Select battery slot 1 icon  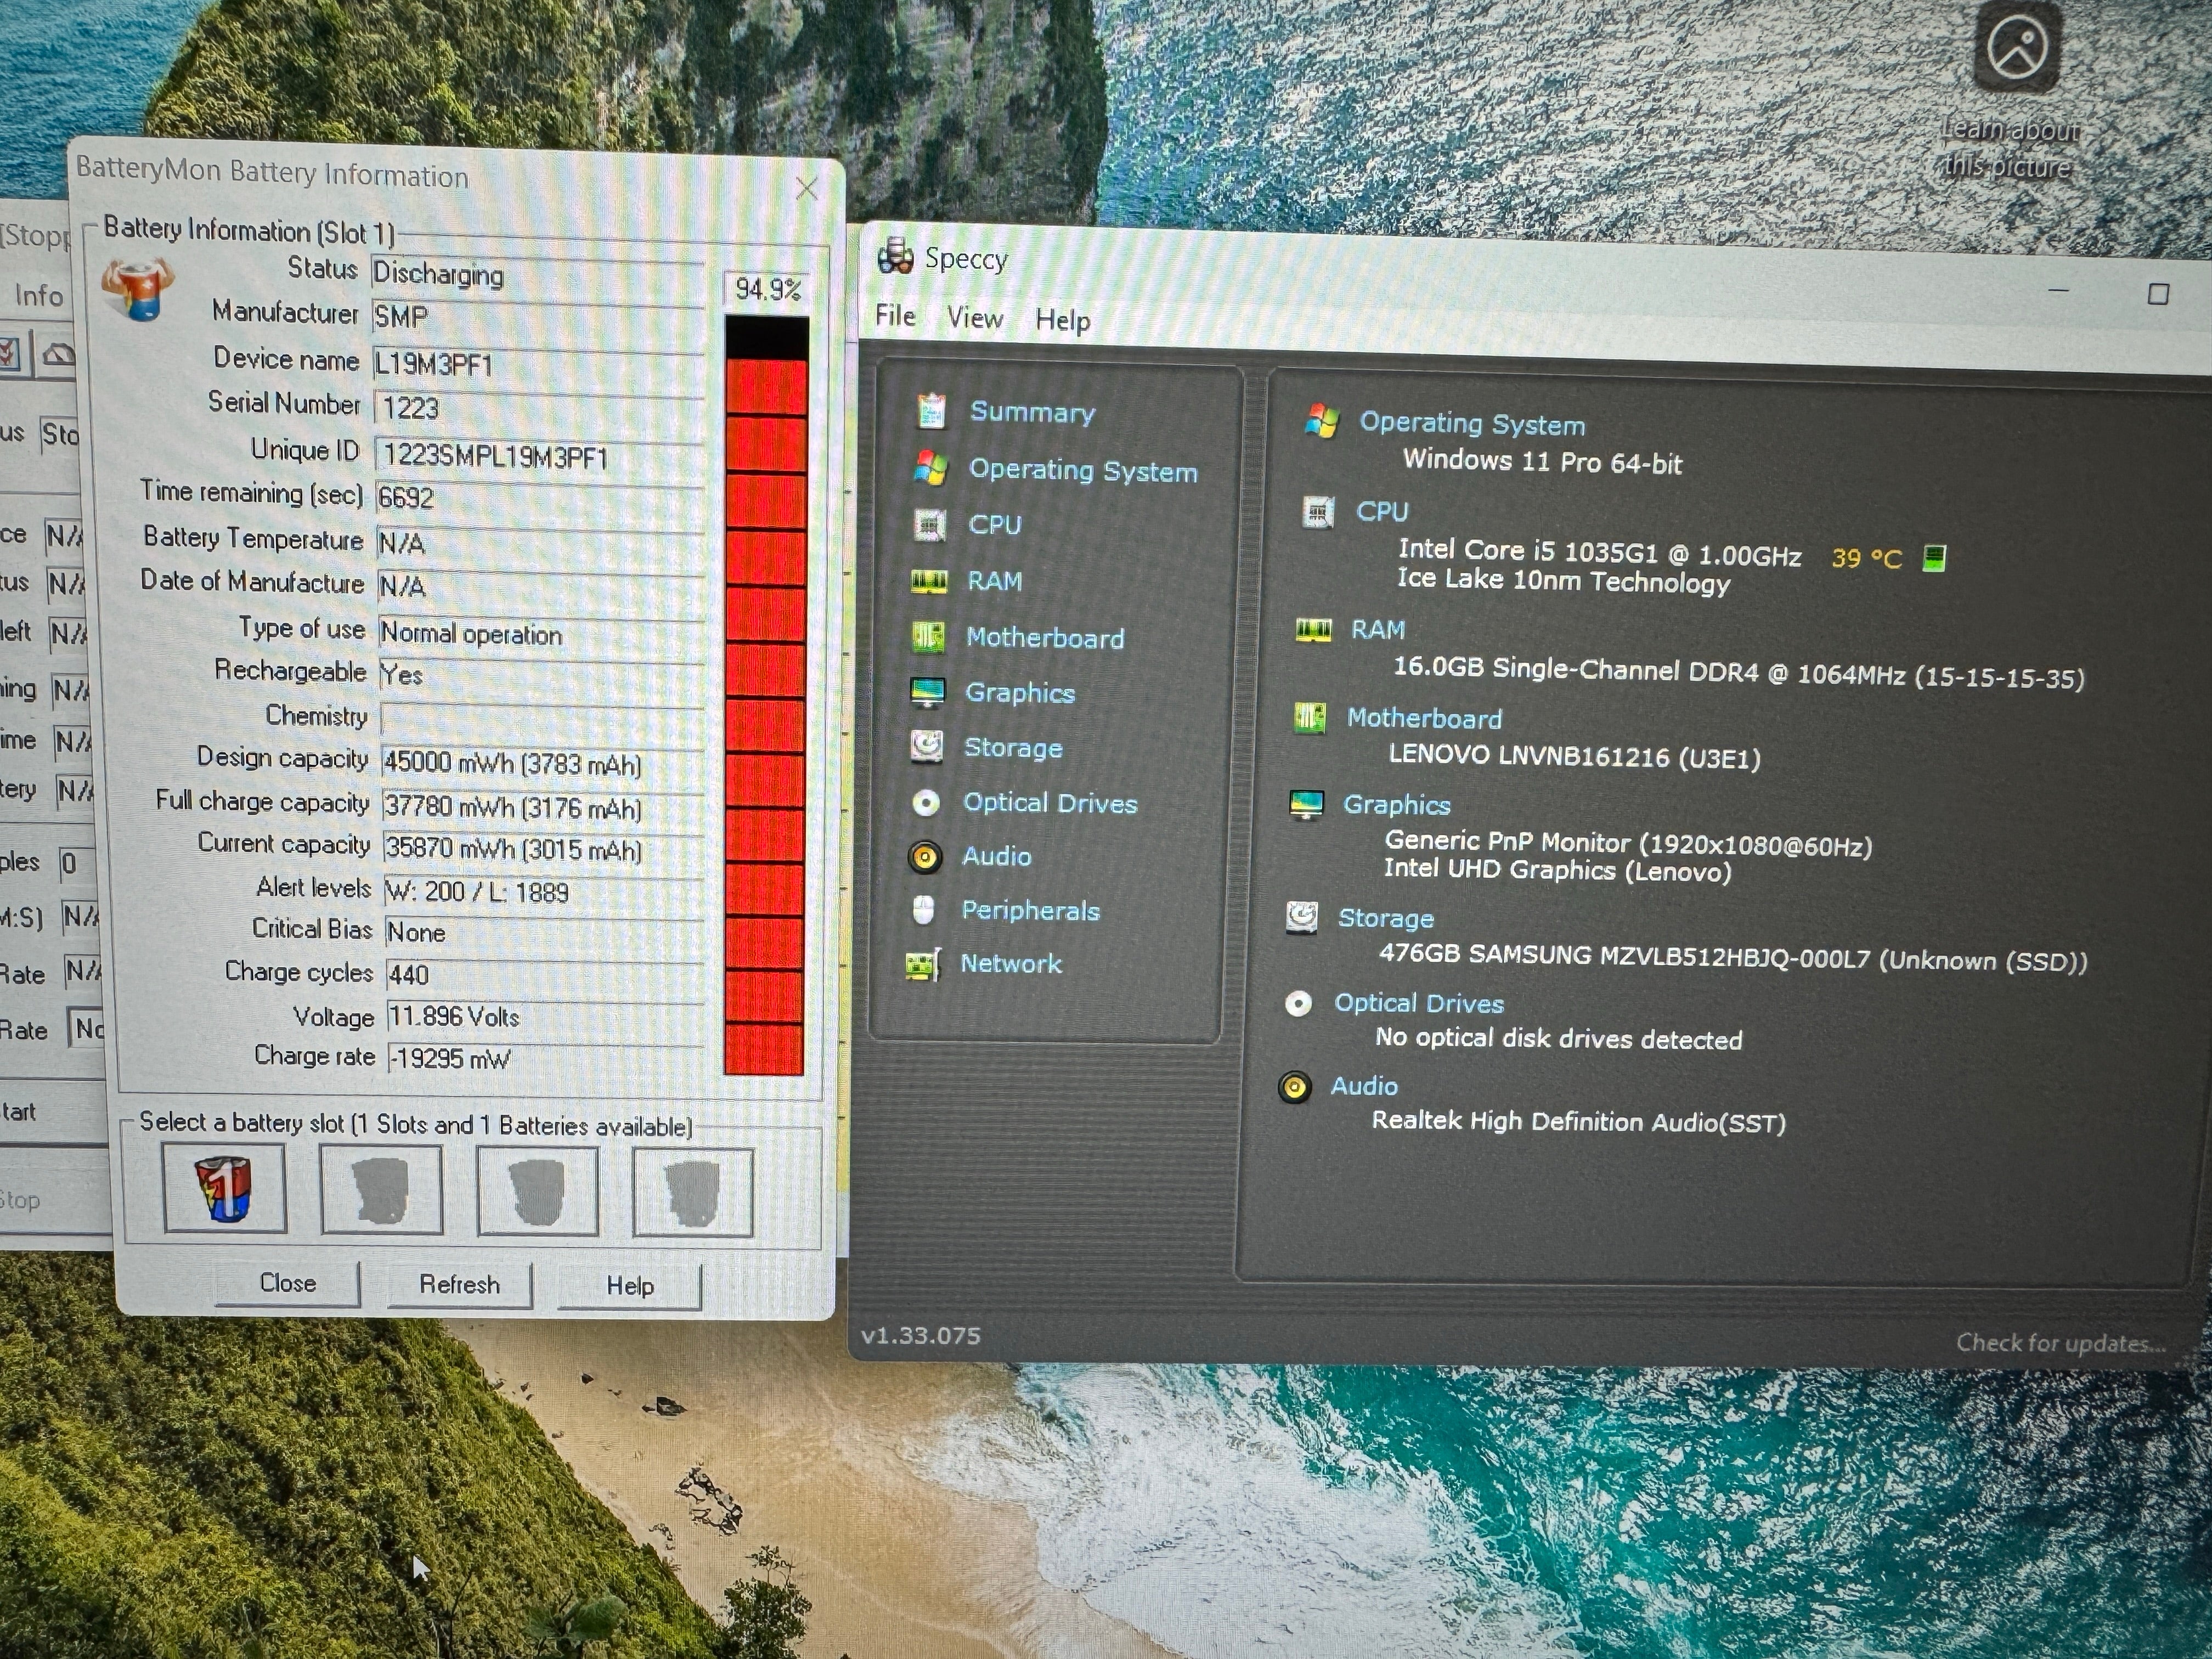coord(224,1188)
